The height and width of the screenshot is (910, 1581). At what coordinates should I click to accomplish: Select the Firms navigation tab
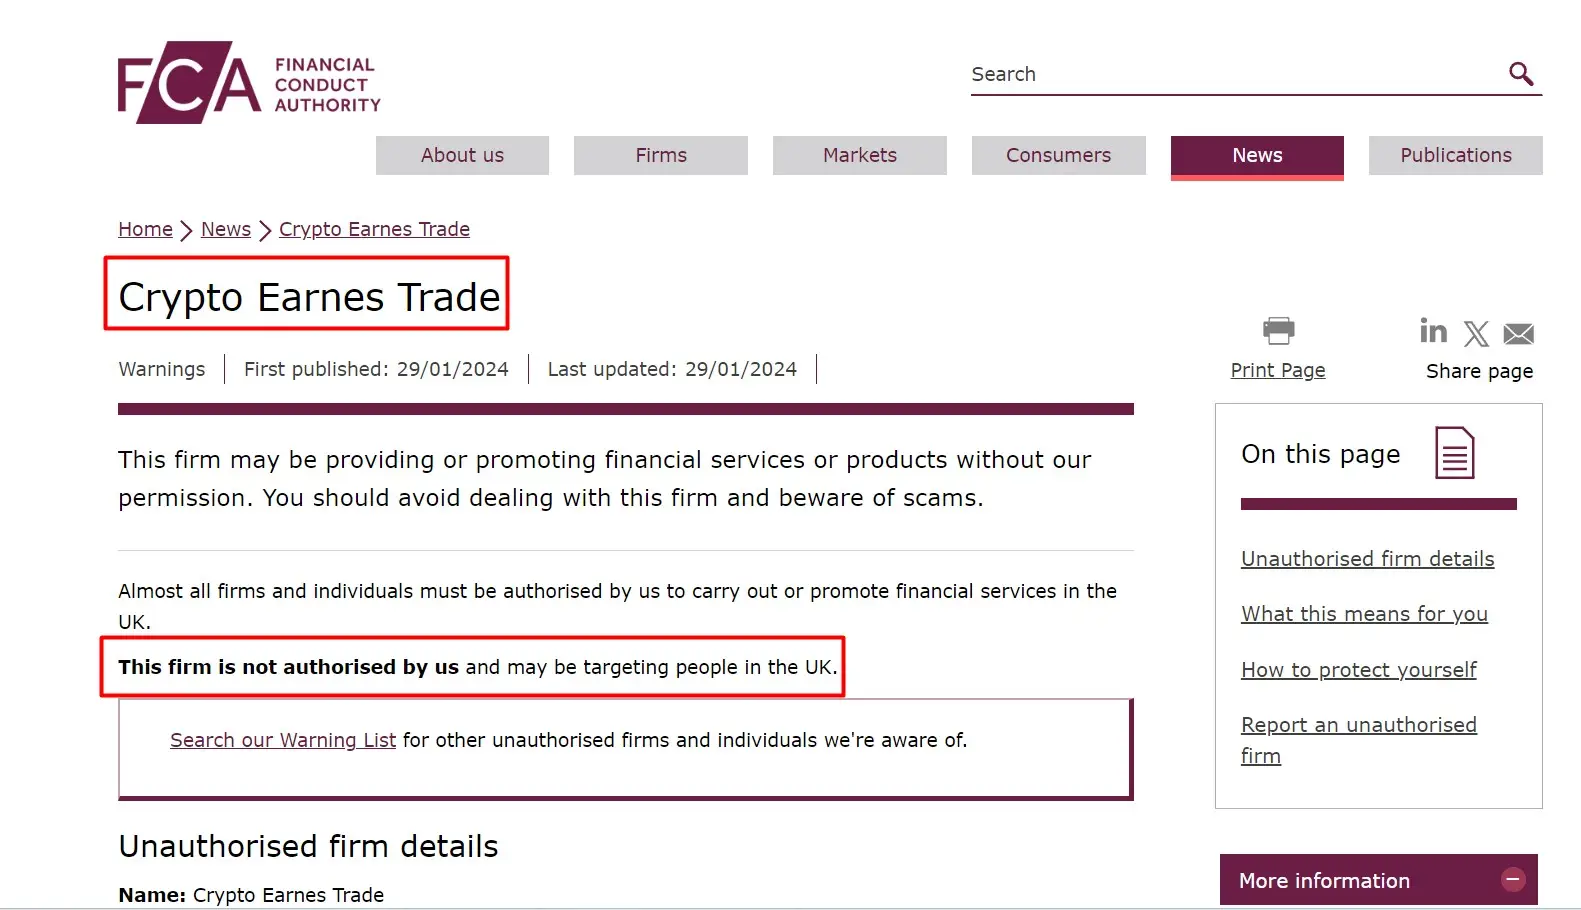point(660,155)
